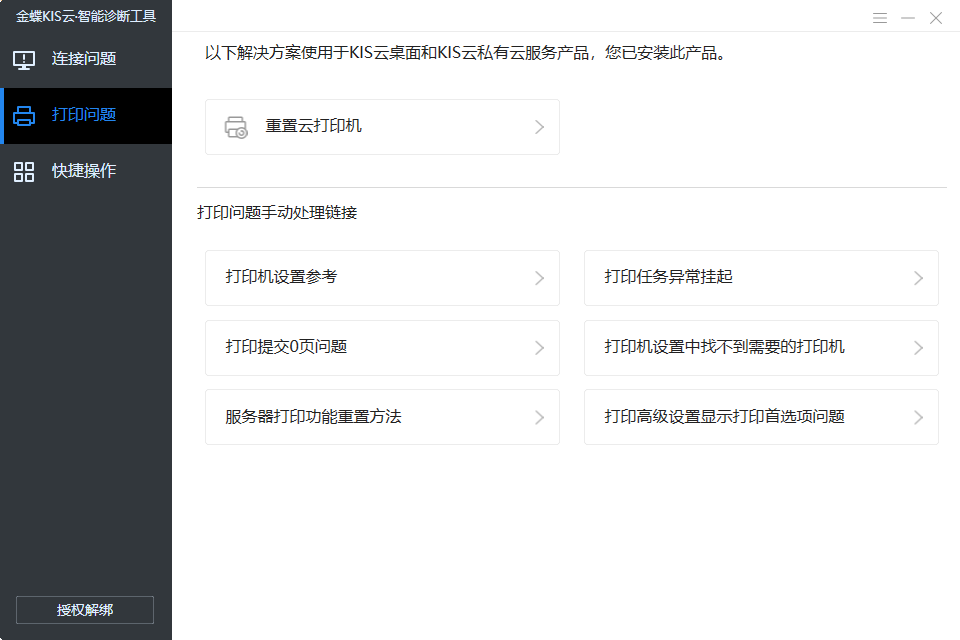Open 服务器打印功能重置方法 link
Screen dimensions: 960x640
[382, 417]
